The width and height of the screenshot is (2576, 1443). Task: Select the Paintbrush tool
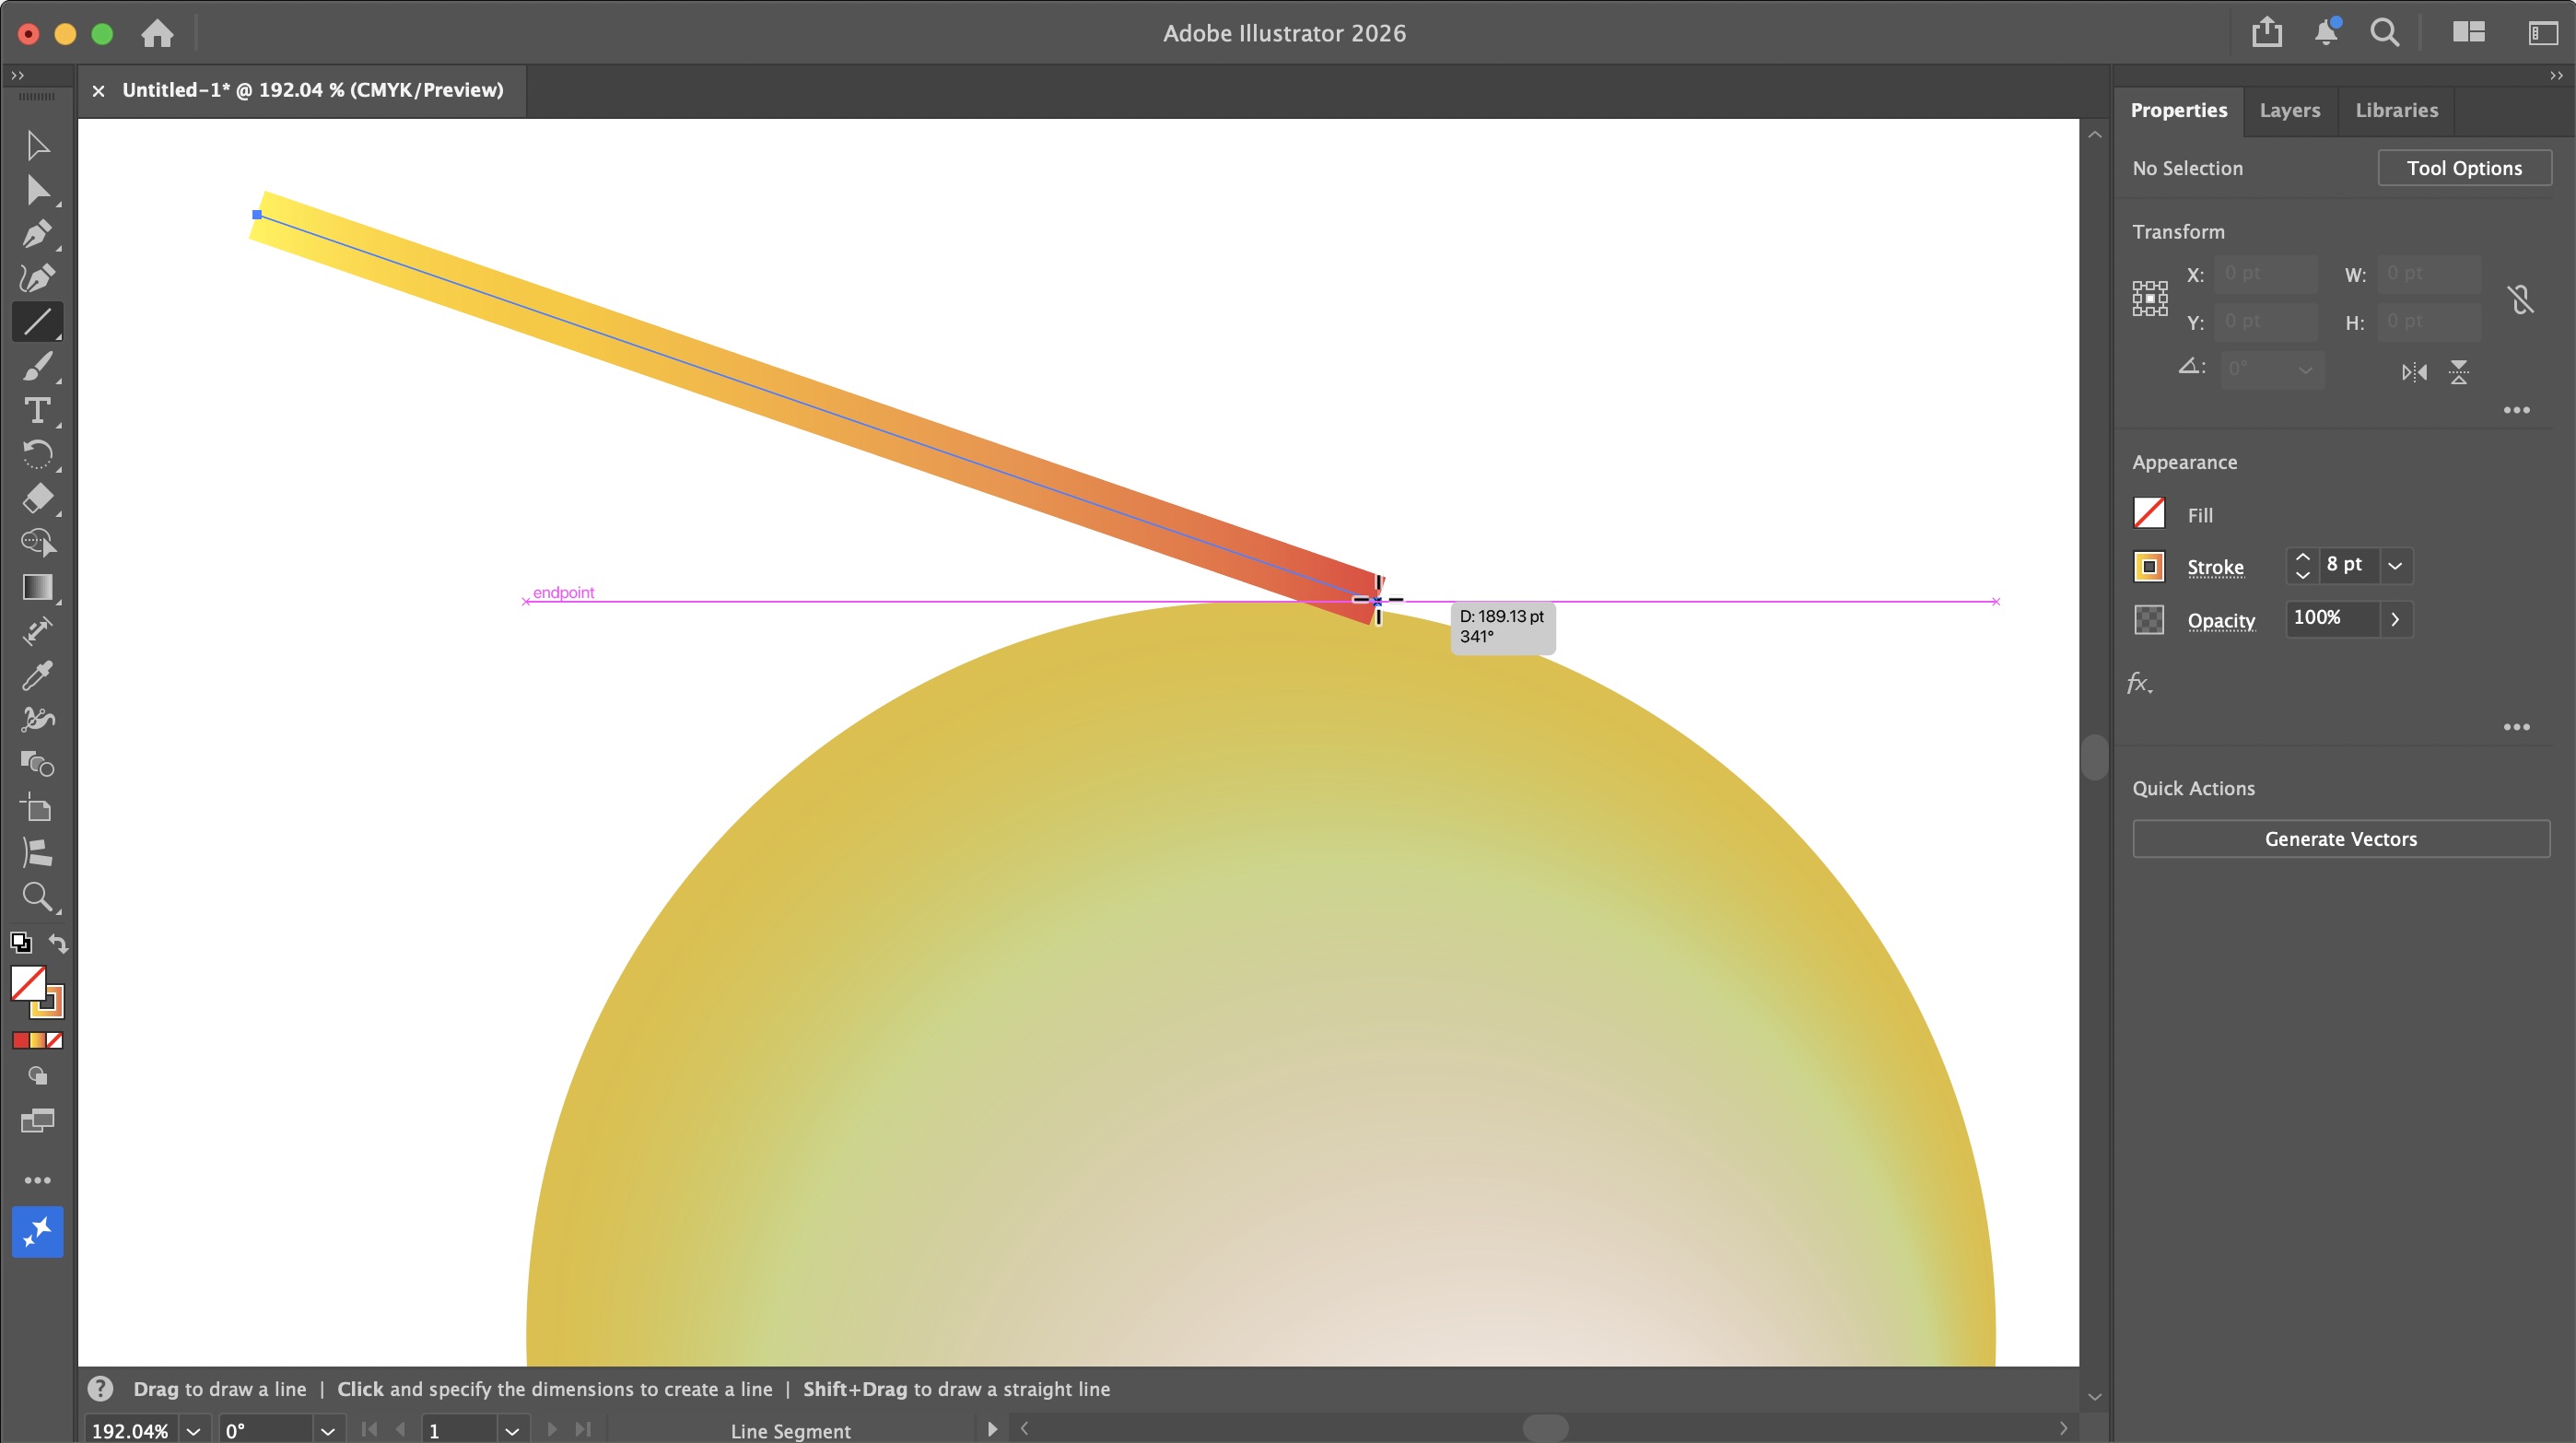point(38,367)
